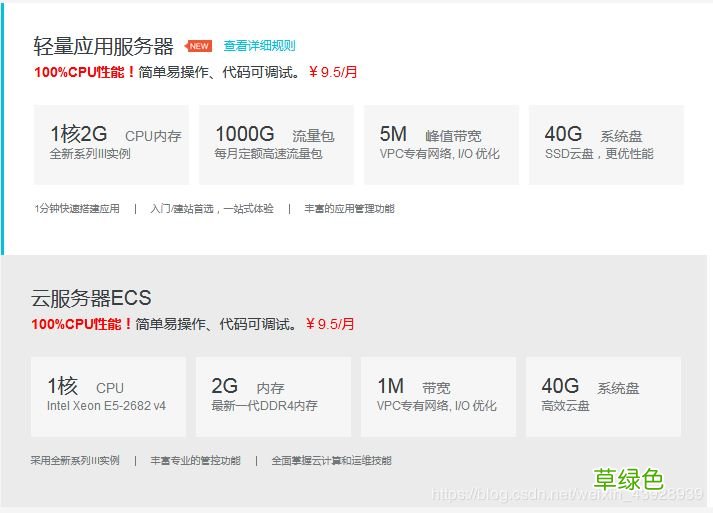Viewport: 713px width, 513px height.
Task: Click the red NEW badge icon
Action: click(x=198, y=46)
